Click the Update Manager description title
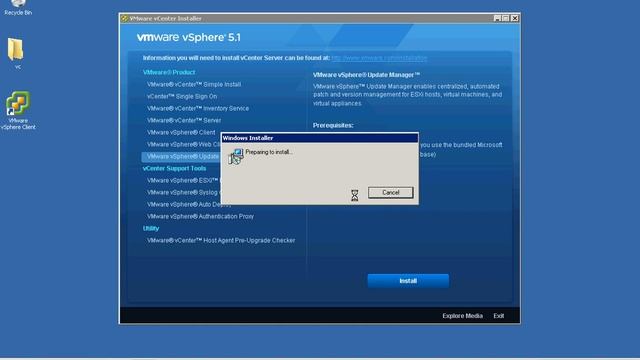Image resolution: width=640 pixels, height=360 pixels. click(366, 75)
